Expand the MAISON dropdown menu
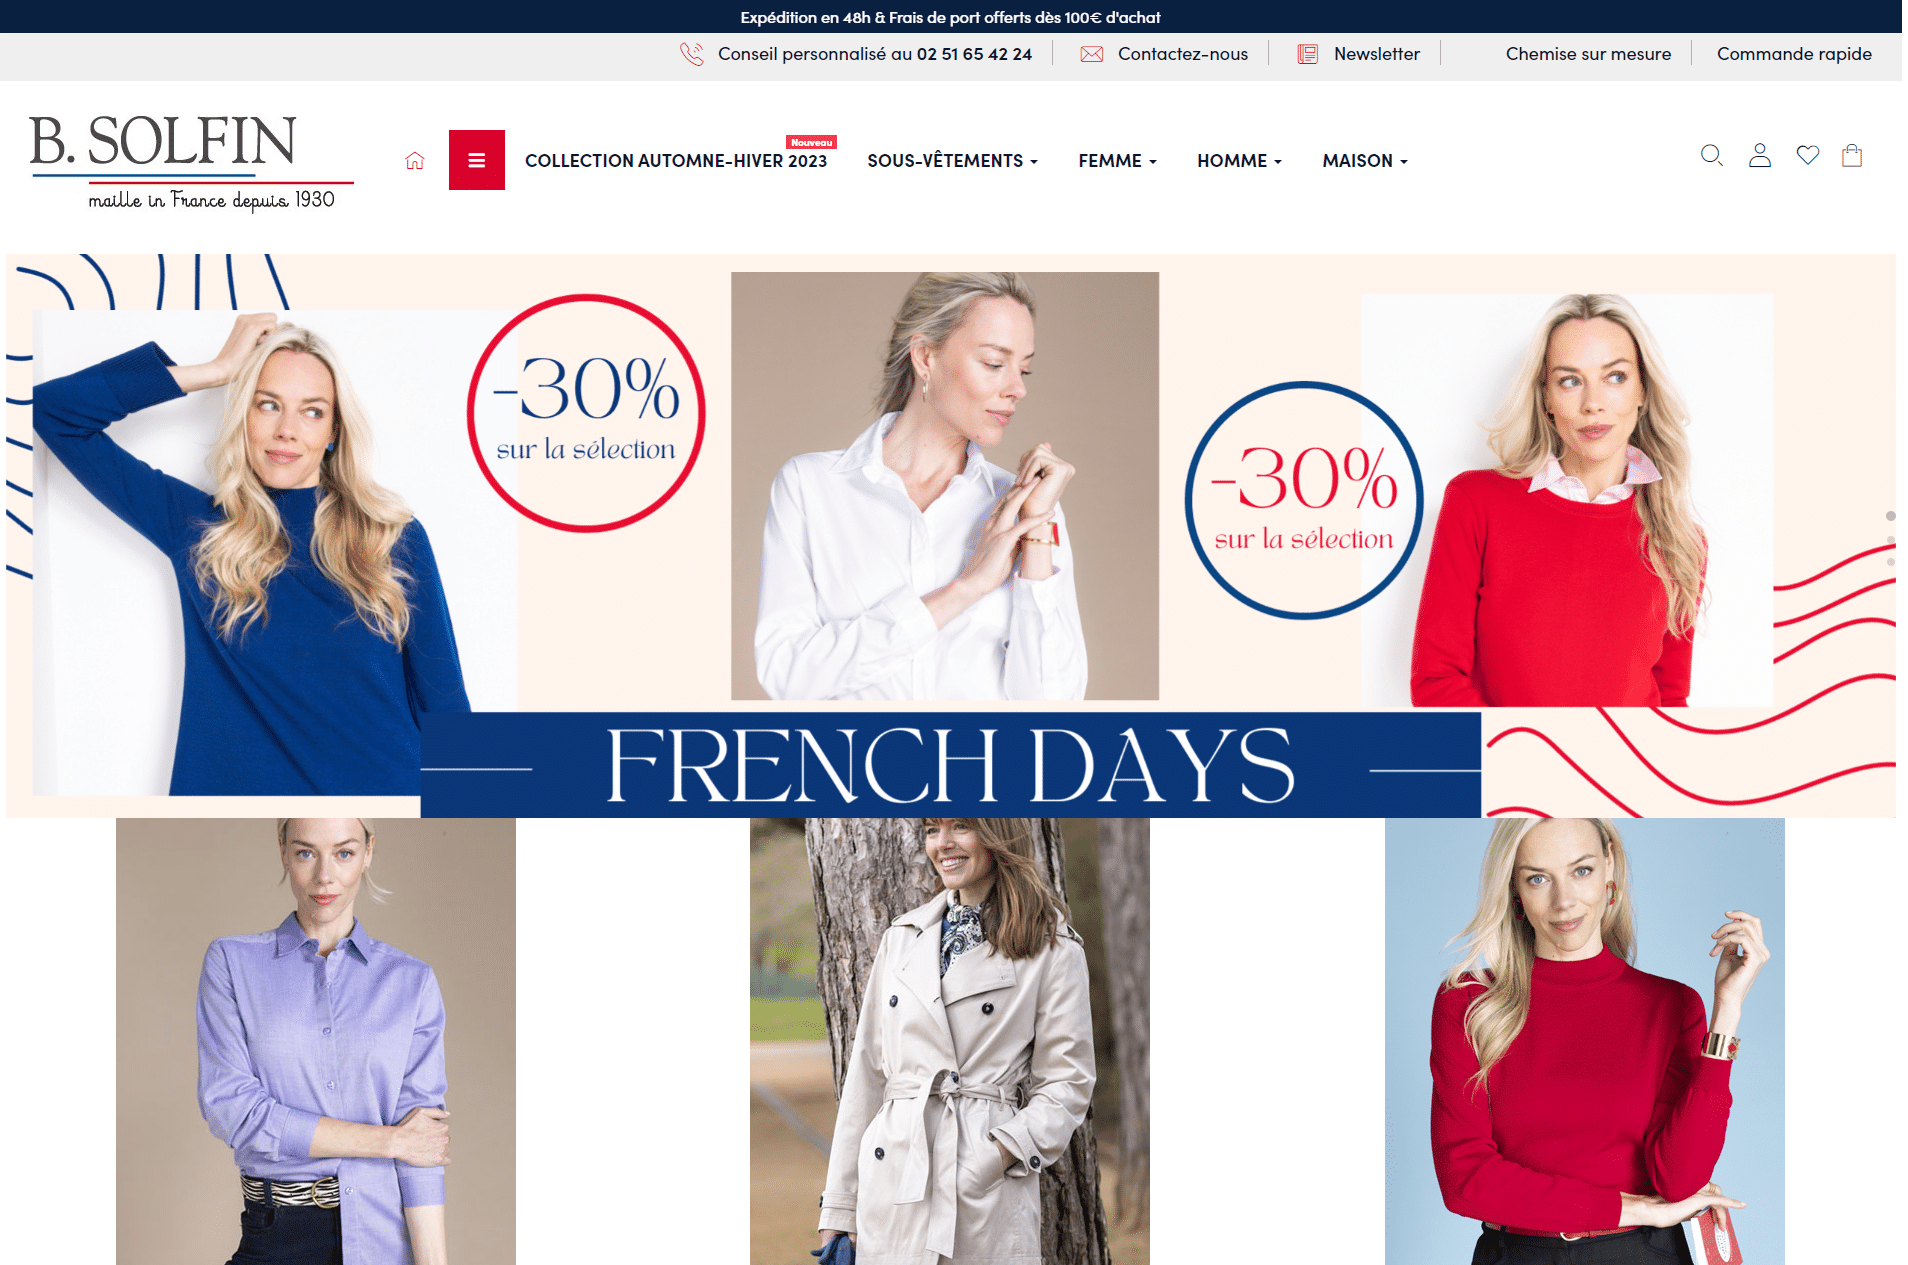The width and height of the screenshot is (1908, 1265). (x=1365, y=161)
